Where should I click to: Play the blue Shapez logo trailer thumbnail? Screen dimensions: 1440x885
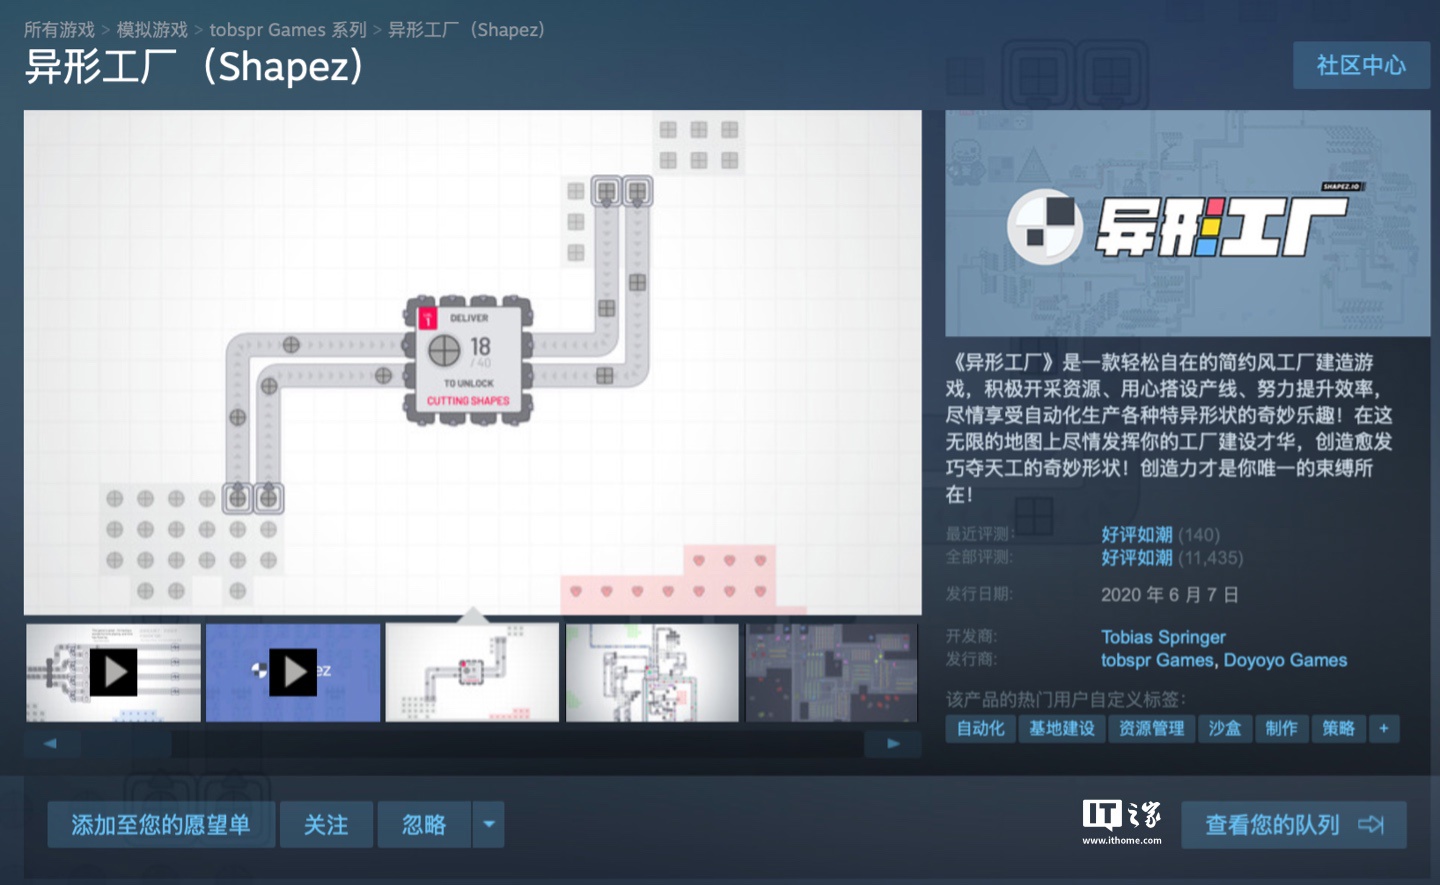point(293,673)
